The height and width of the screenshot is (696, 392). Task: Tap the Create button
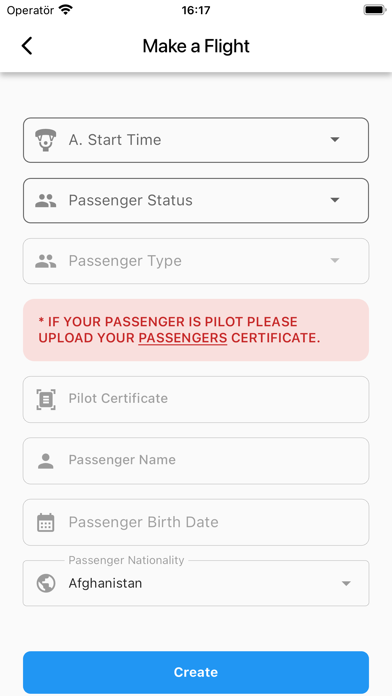196,672
